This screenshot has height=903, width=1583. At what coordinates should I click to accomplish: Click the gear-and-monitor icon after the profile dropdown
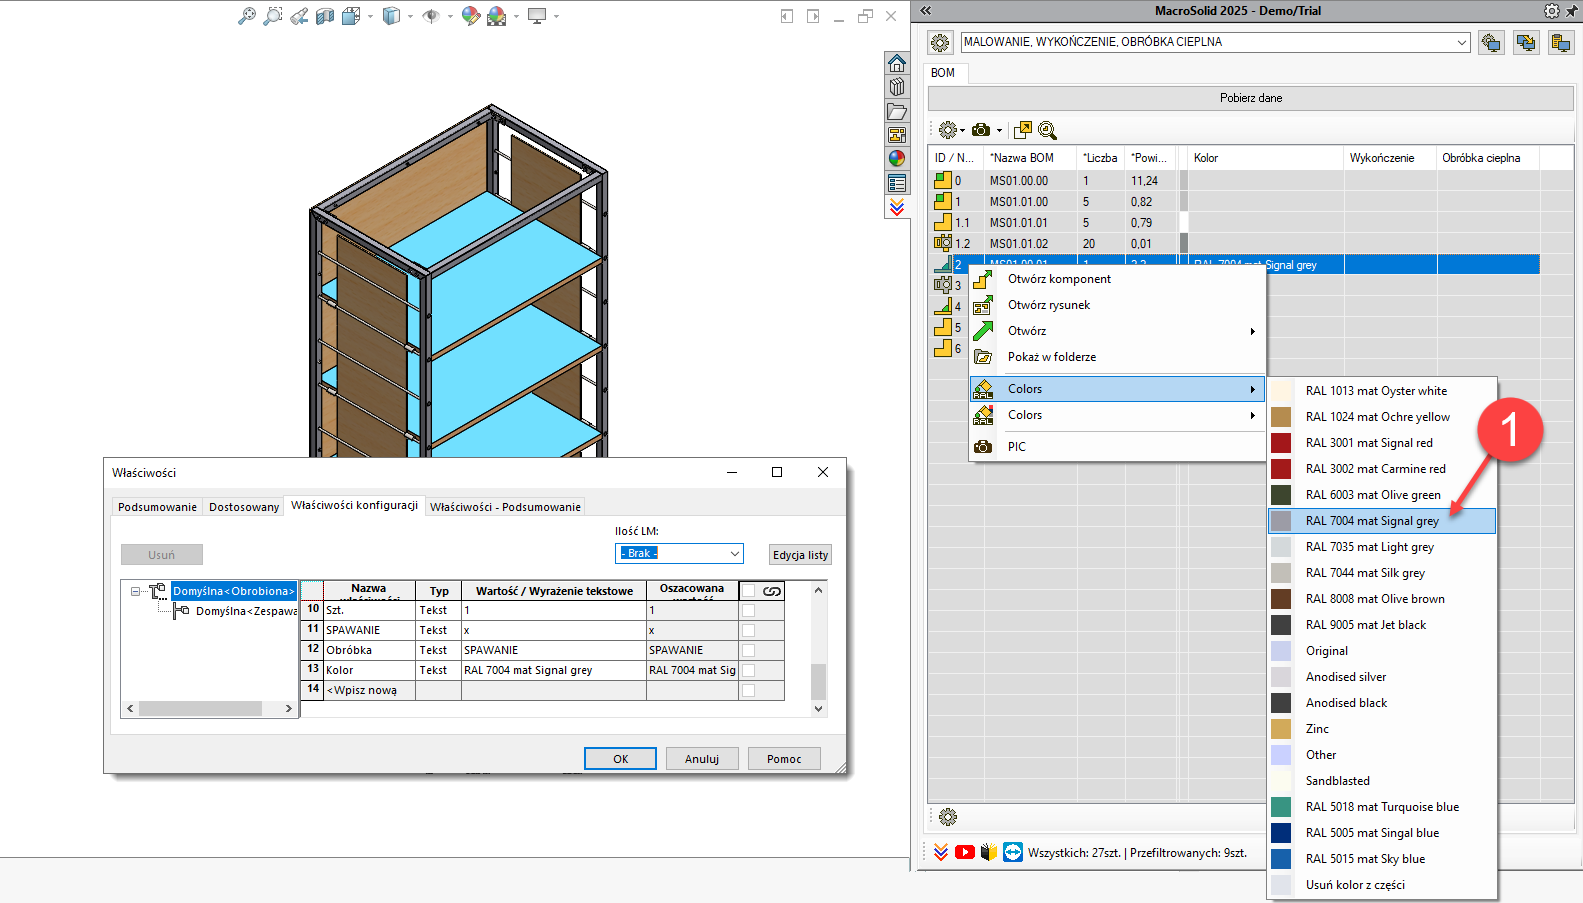1491,43
